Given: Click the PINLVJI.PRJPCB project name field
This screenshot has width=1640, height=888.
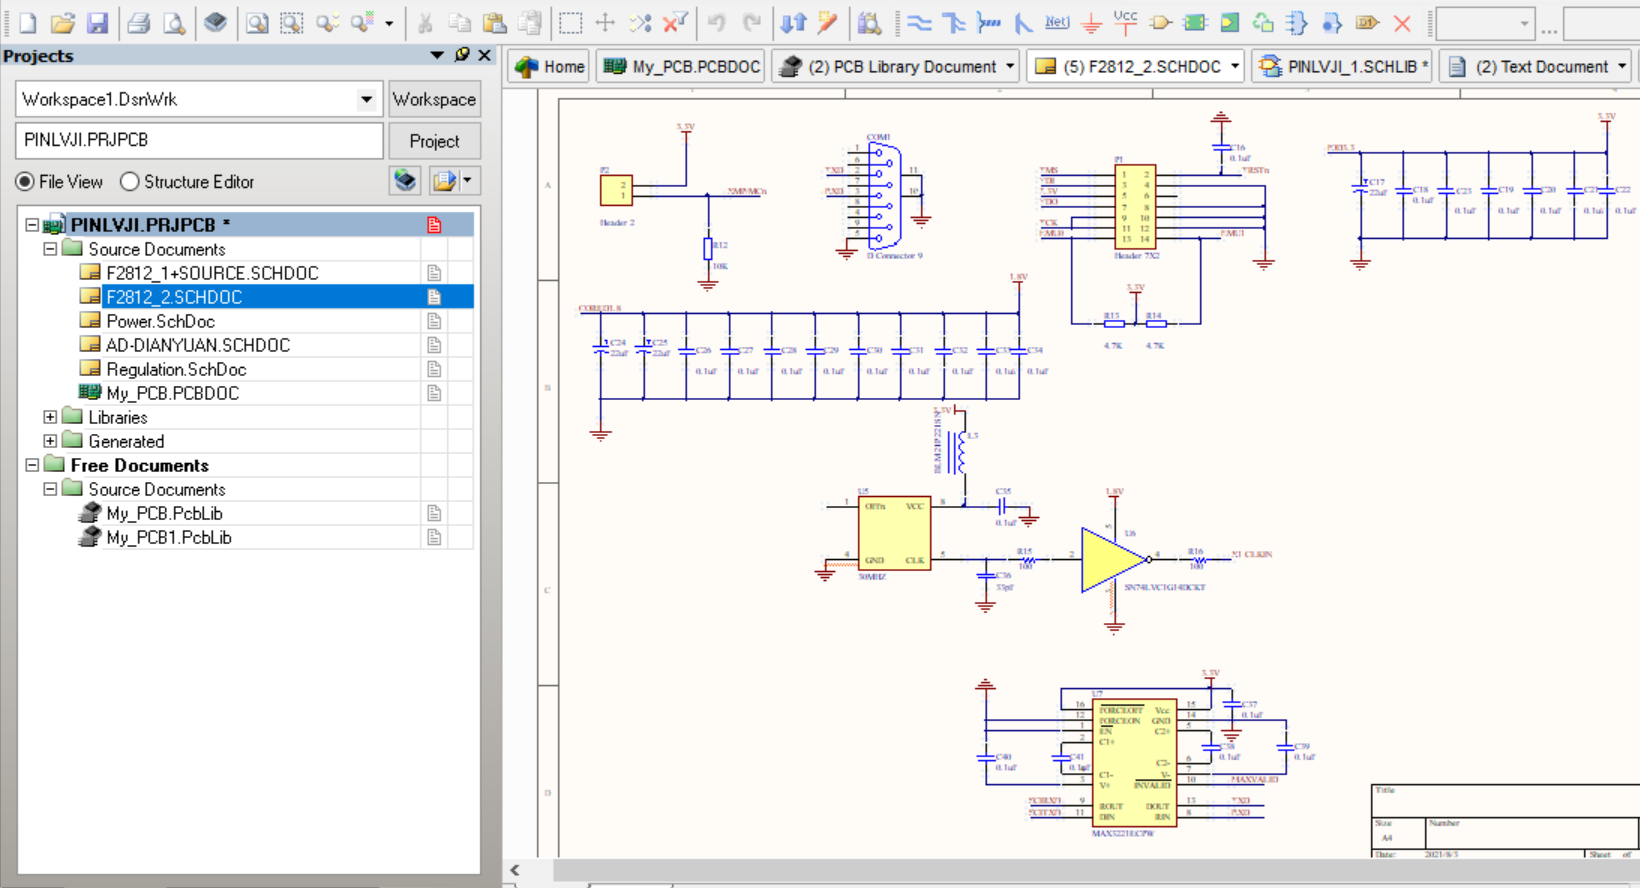Looking at the screenshot, I should (199, 140).
